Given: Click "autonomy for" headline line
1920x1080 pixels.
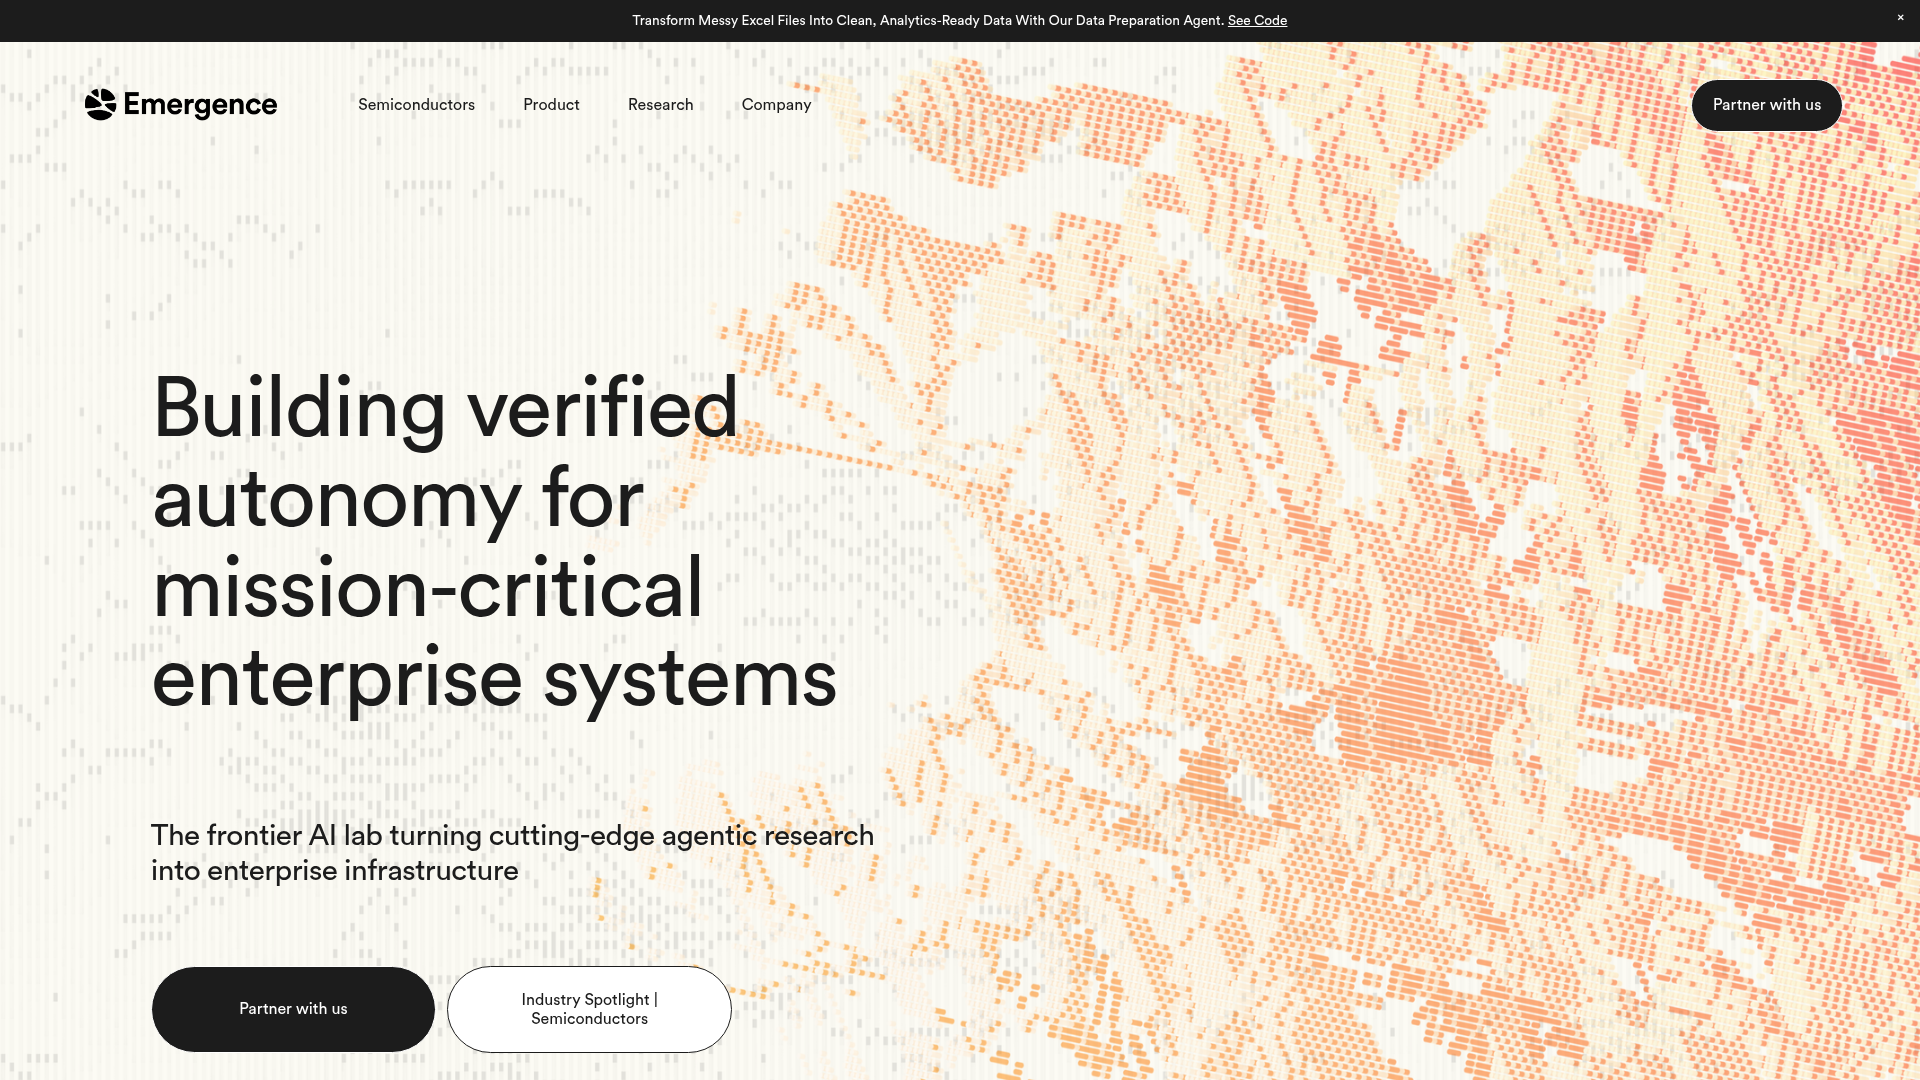Looking at the screenshot, I should pos(398,498).
